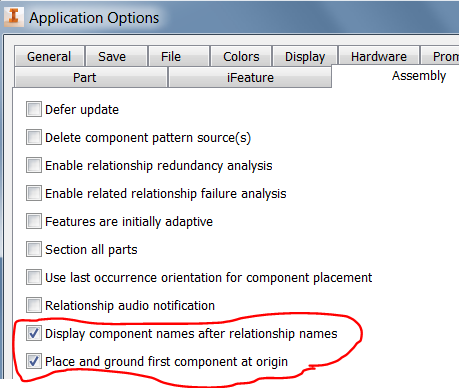Open the General tab
Image resolution: width=459 pixels, height=388 pixels.
tap(49, 56)
